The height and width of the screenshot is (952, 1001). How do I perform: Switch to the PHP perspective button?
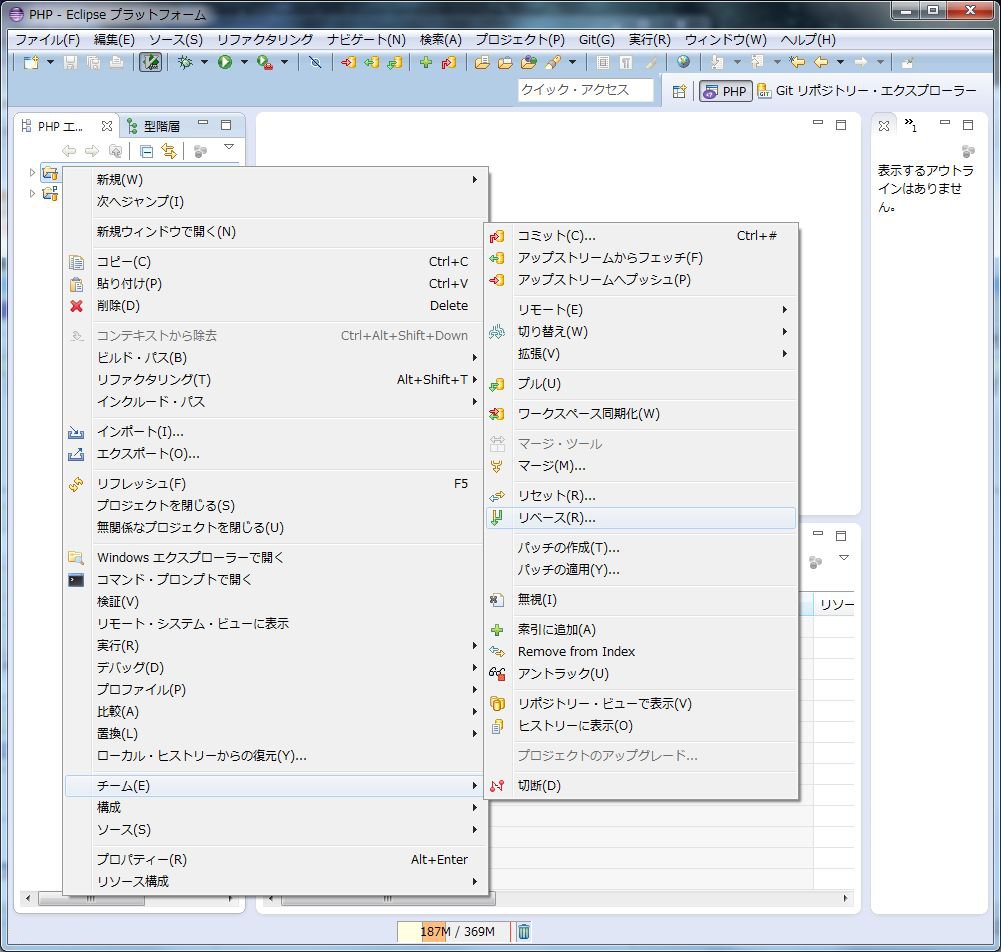pyautogui.click(x=726, y=91)
